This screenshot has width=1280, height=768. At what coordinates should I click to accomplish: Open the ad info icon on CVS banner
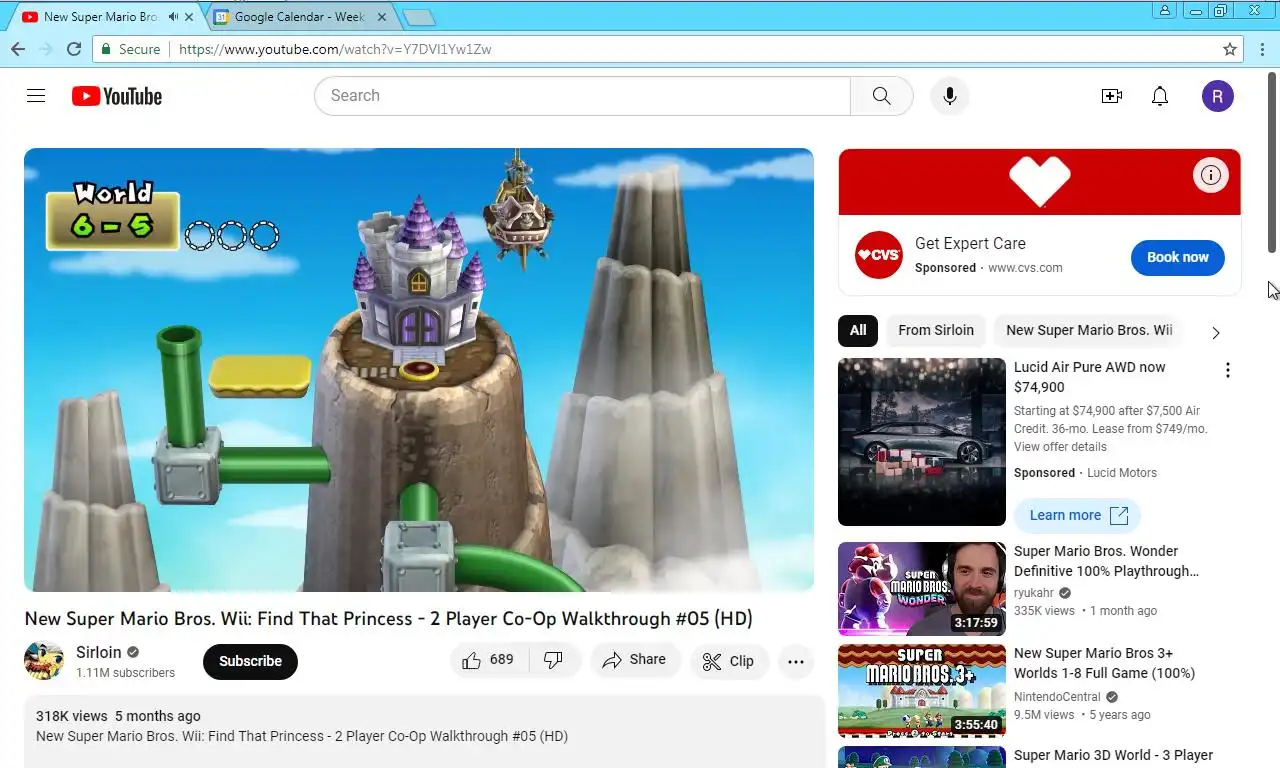click(x=1210, y=176)
